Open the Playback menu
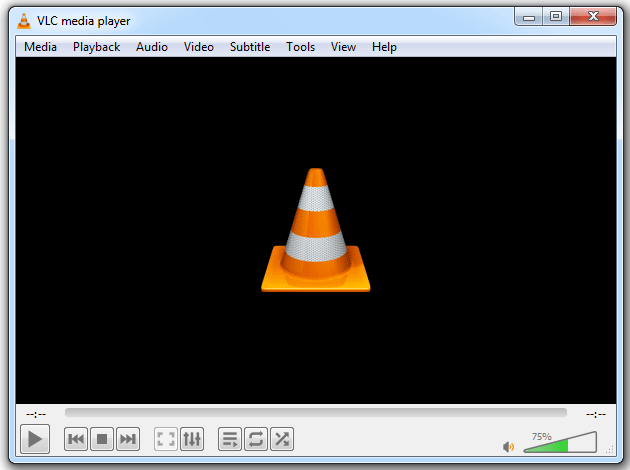Screen dimensions: 630x470 click(x=96, y=47)
